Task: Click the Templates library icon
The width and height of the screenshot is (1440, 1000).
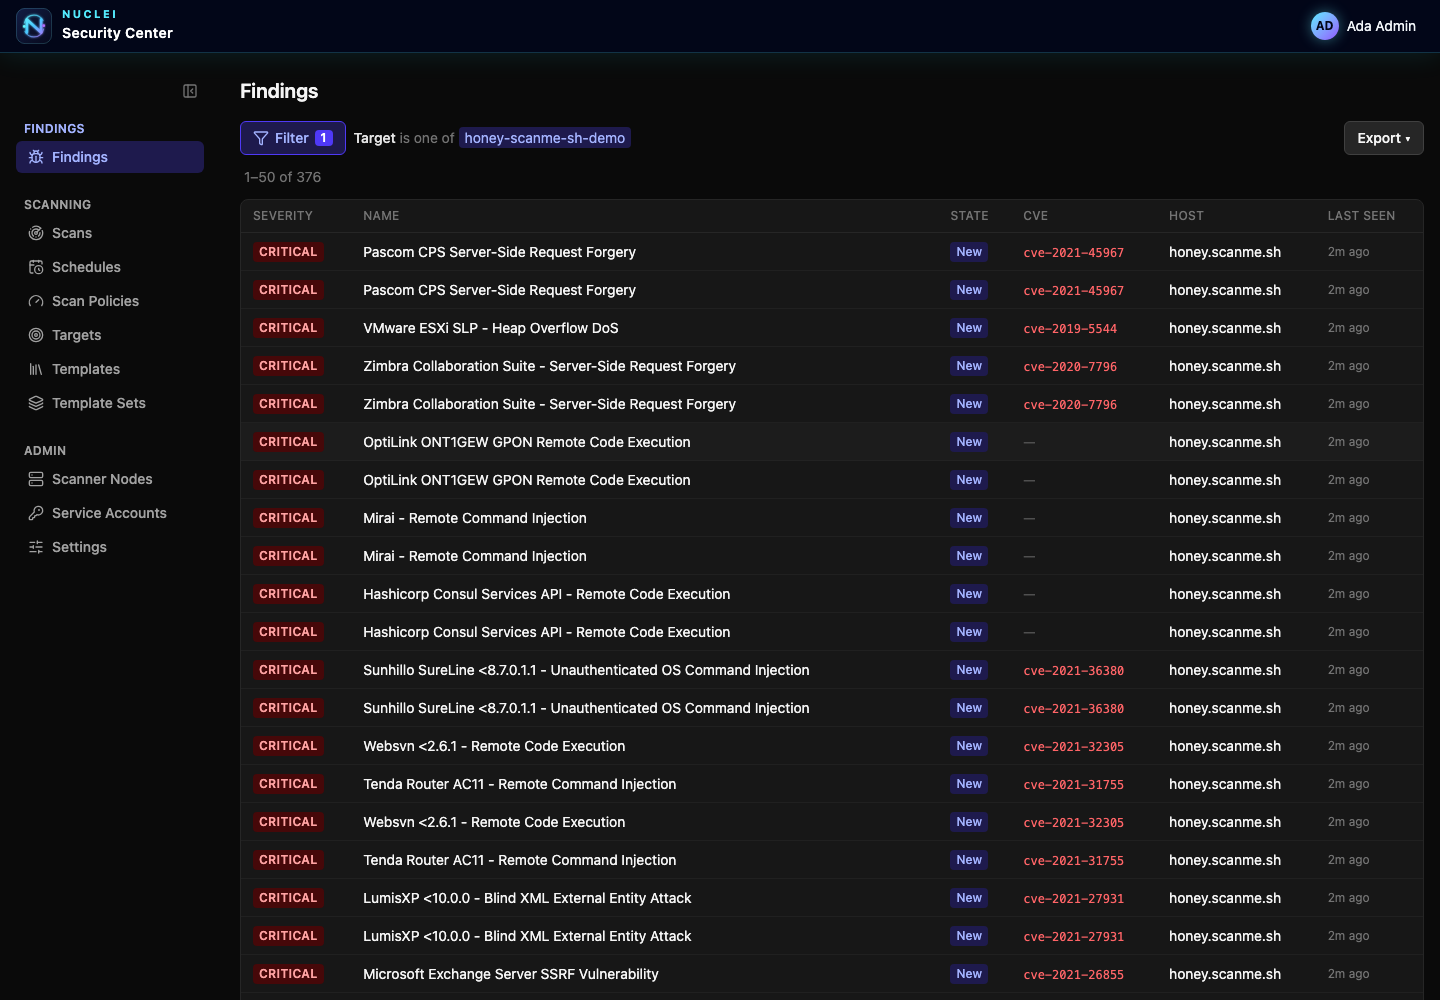Action: click(36, 369)
